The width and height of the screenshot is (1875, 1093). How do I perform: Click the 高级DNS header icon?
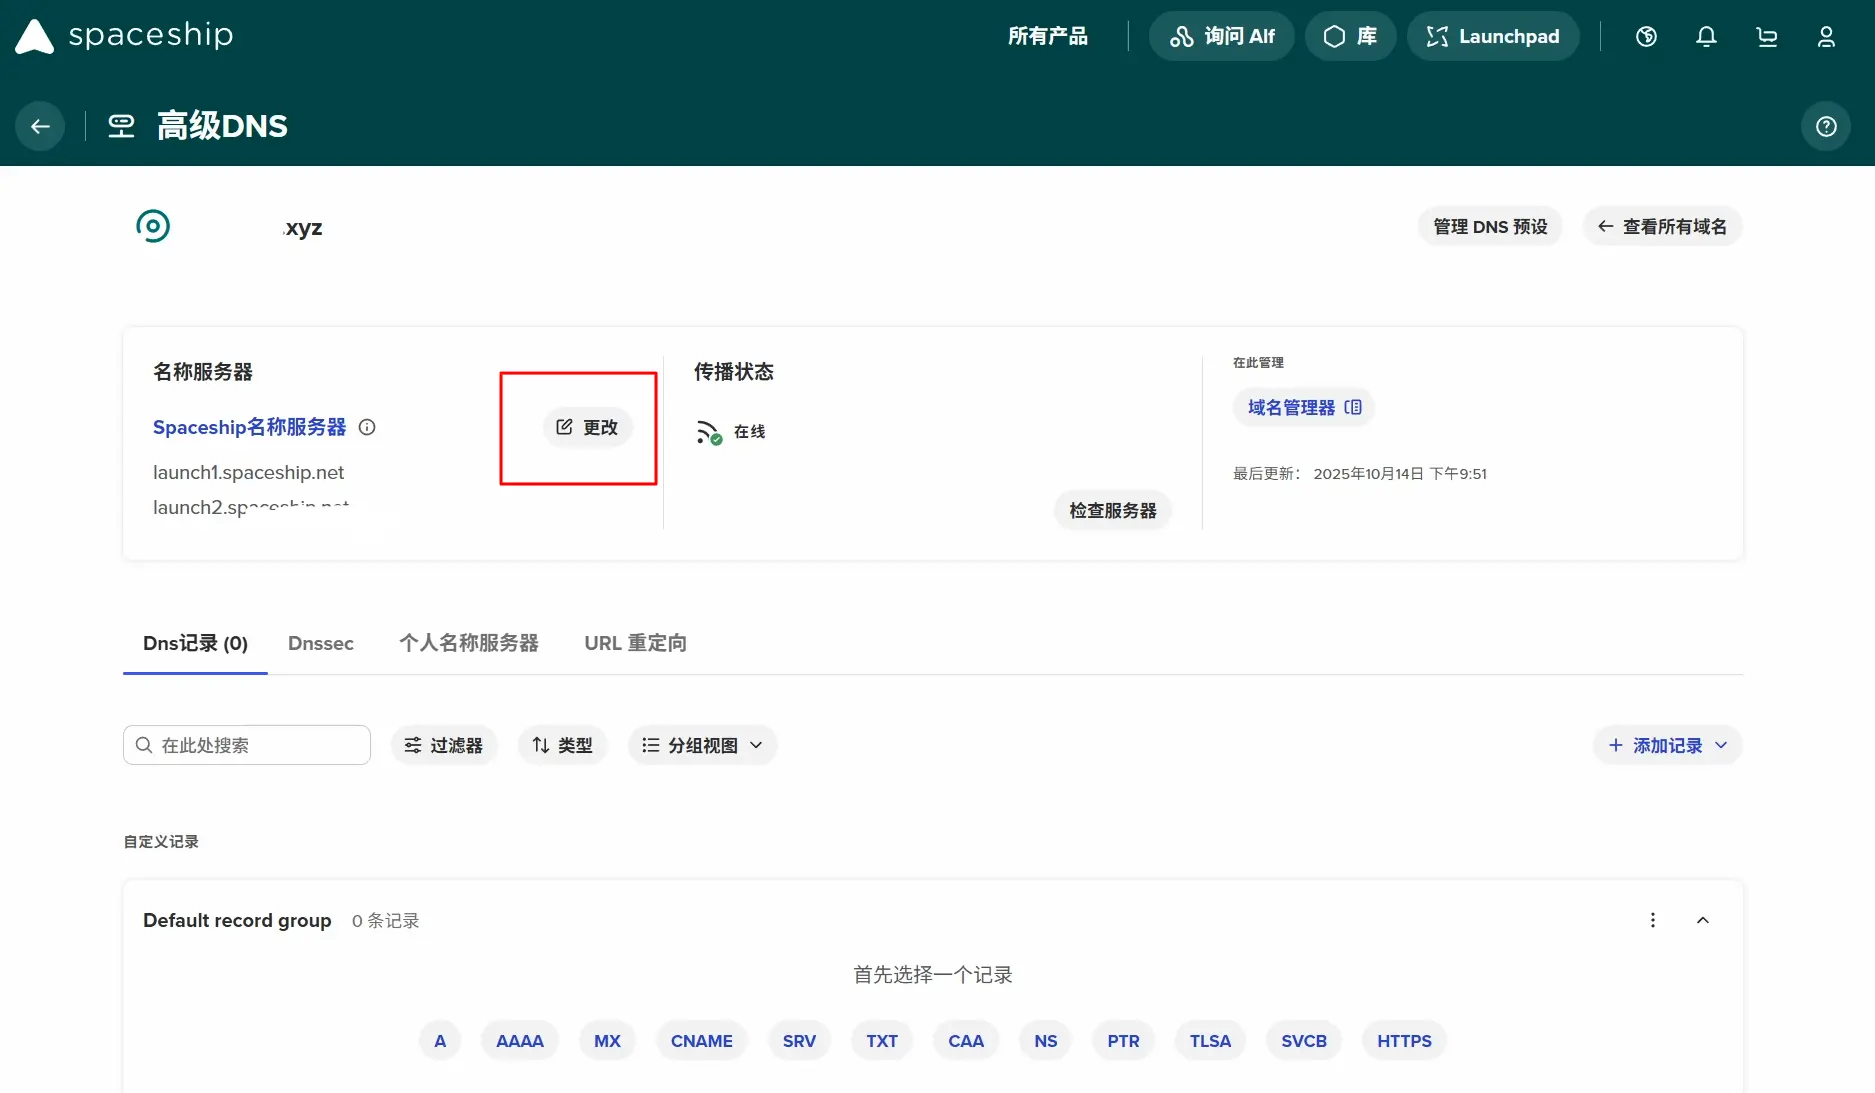point(121,126)
